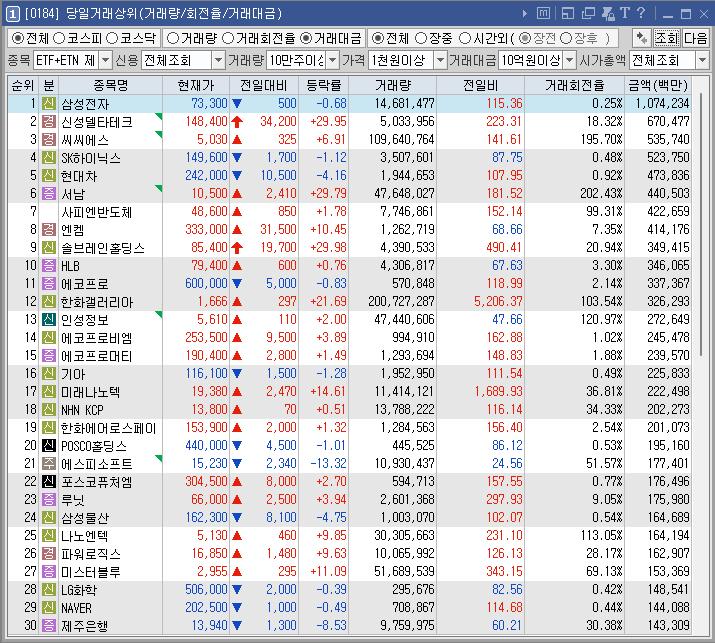Click stock name 한화갤러리아

[x=97, y=302]
